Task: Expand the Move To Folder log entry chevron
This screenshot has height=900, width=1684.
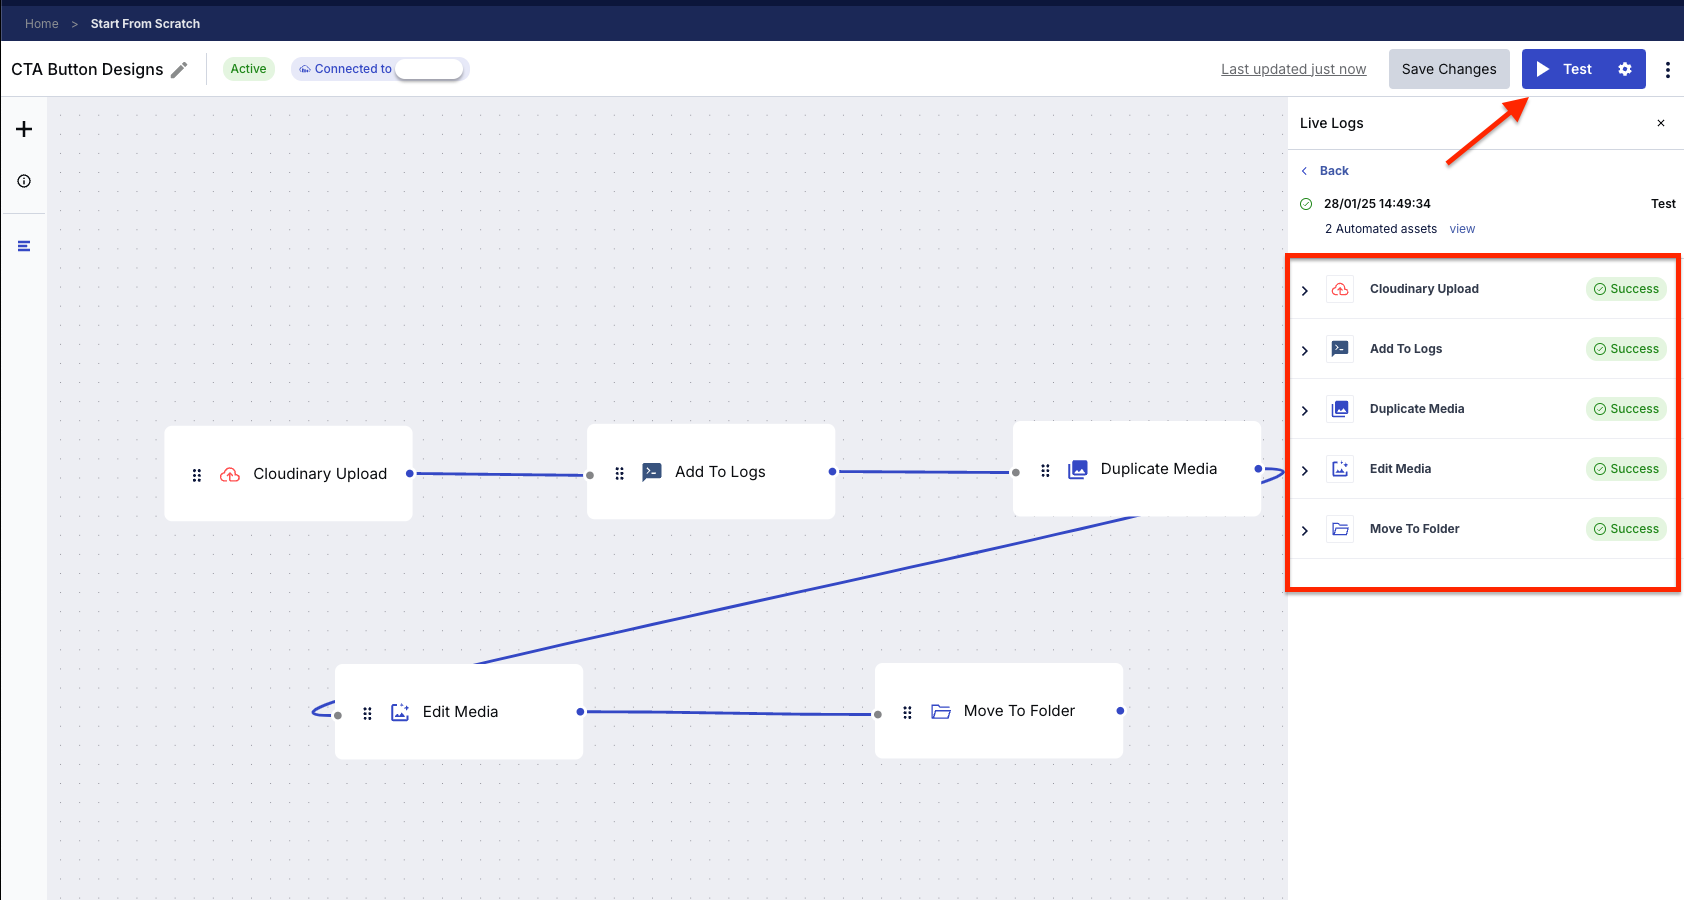Action: (x=1305, y=530)
